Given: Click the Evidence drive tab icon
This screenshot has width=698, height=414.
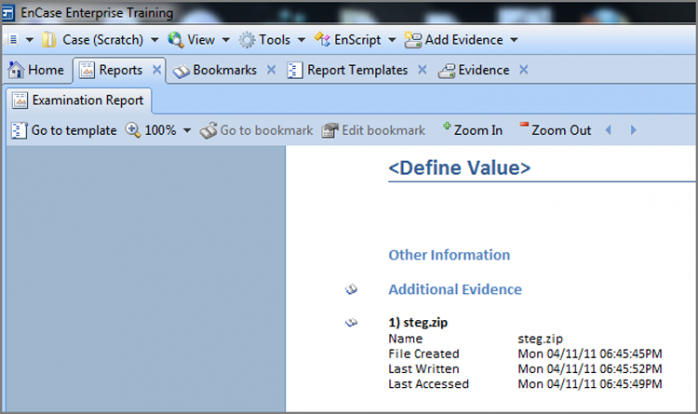Looking at the screenshot, I should click(x=446, y=71).
